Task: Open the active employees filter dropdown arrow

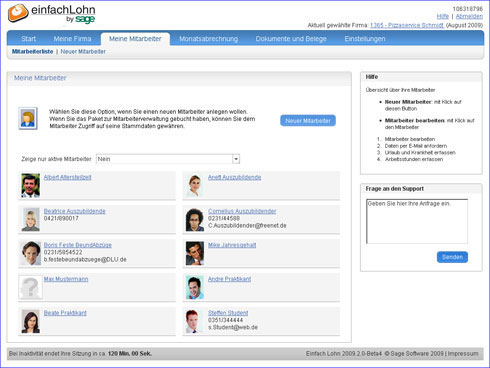Action: pos(236,159)
